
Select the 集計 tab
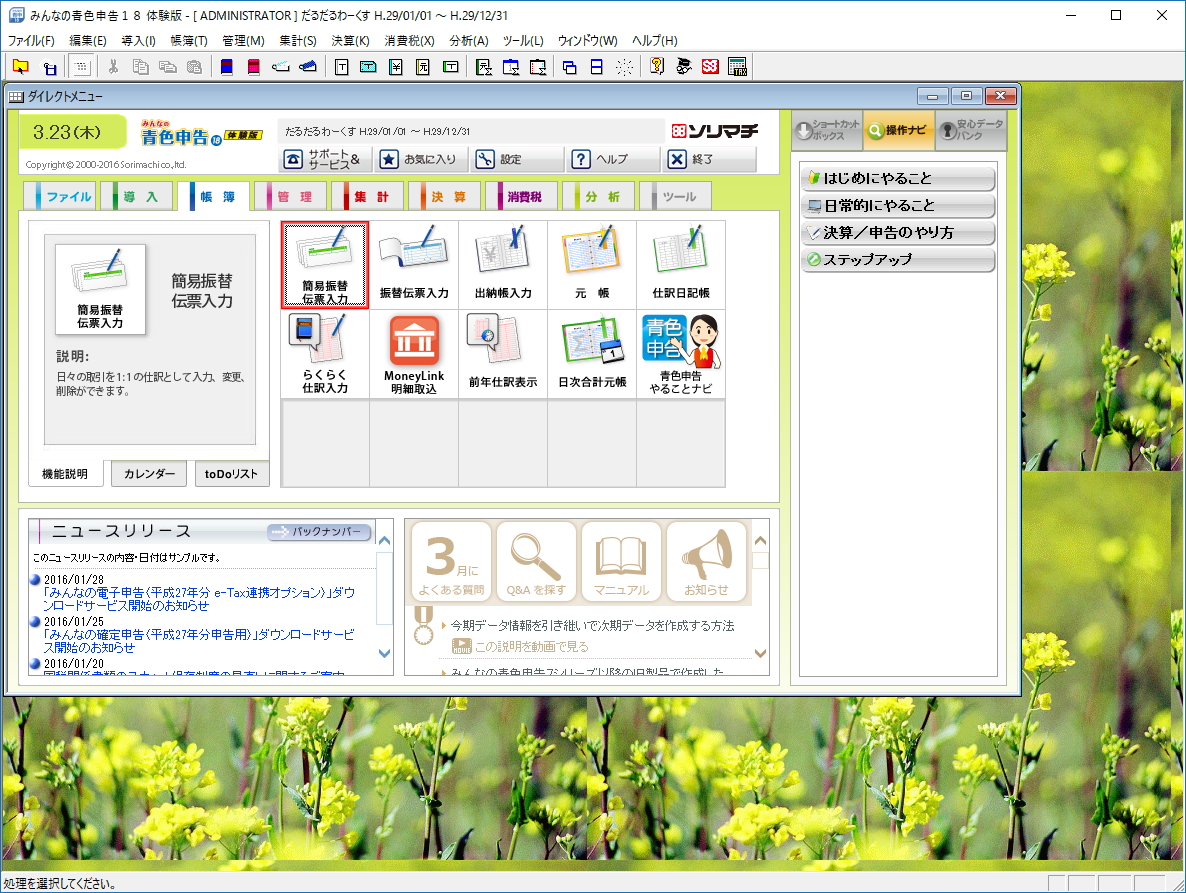tap(370, 197)
